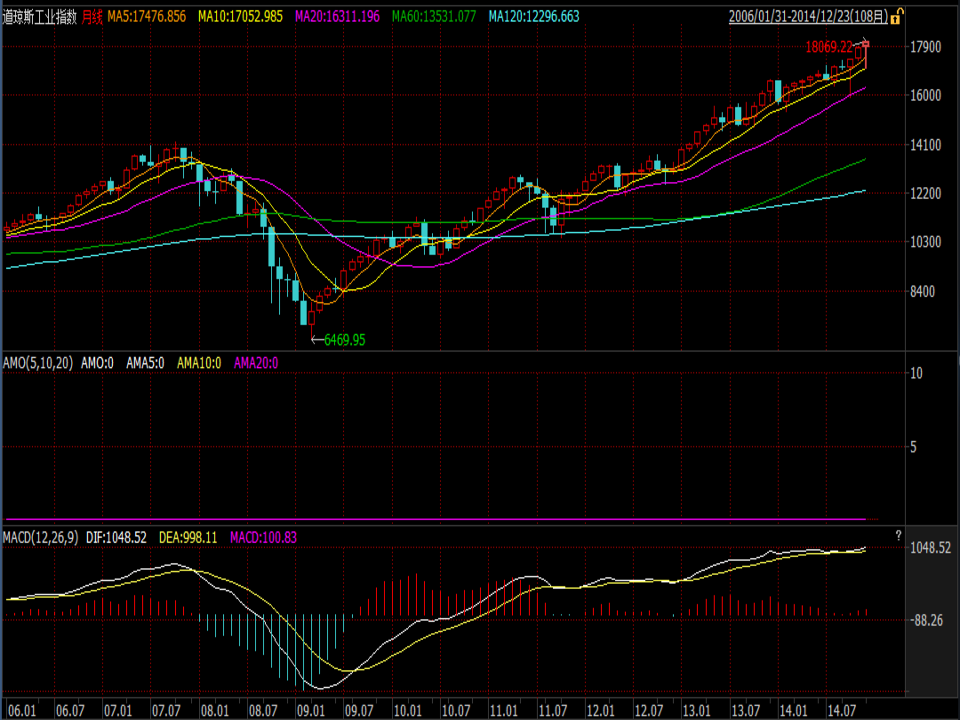
Task: Click the 14.01 time axis marker
Action: point(793,711)
